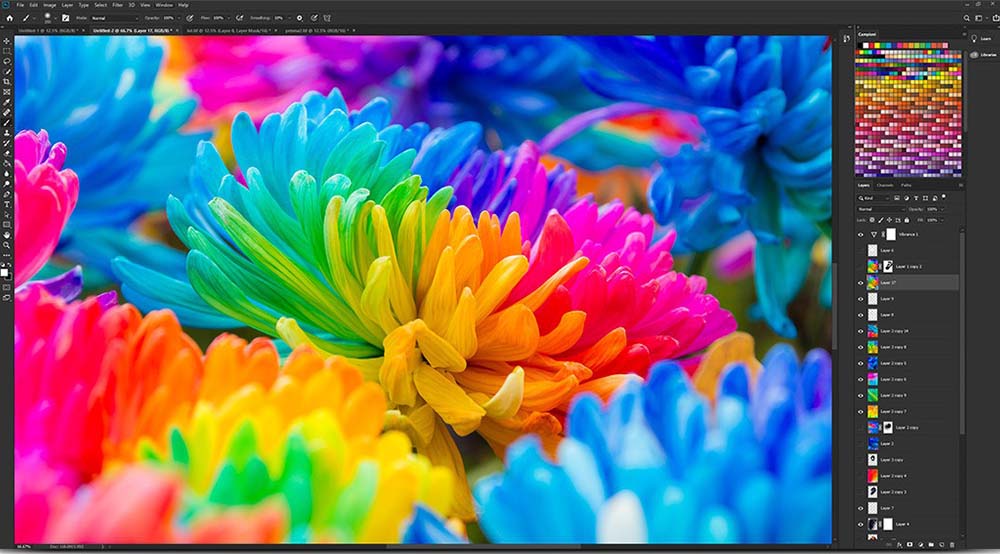Filter layers by type layers (T icon)

point(916,198)
